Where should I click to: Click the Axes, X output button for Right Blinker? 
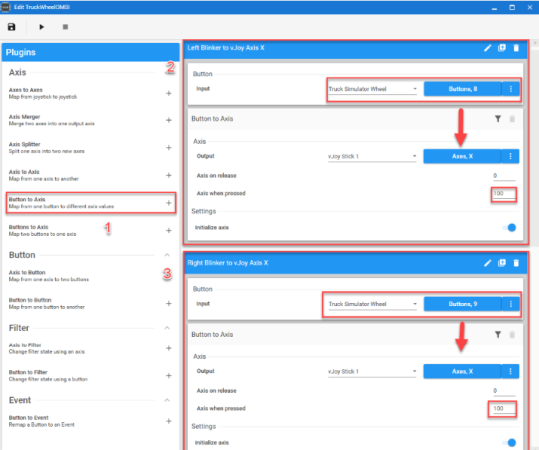(462, 371)
